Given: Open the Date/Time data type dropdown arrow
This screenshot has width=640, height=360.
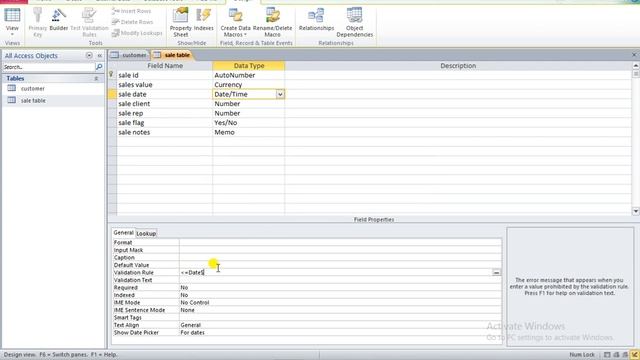Looking at the screenshot, I should point(280,94).
